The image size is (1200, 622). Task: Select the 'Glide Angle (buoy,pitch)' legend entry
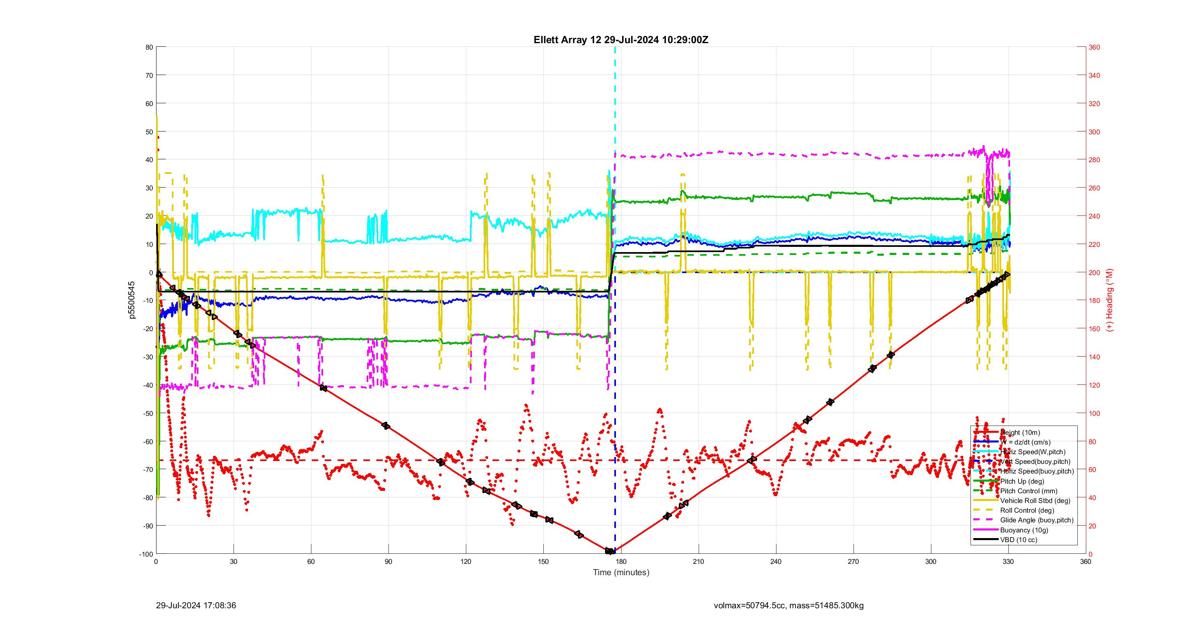[x=1025, y=520]
